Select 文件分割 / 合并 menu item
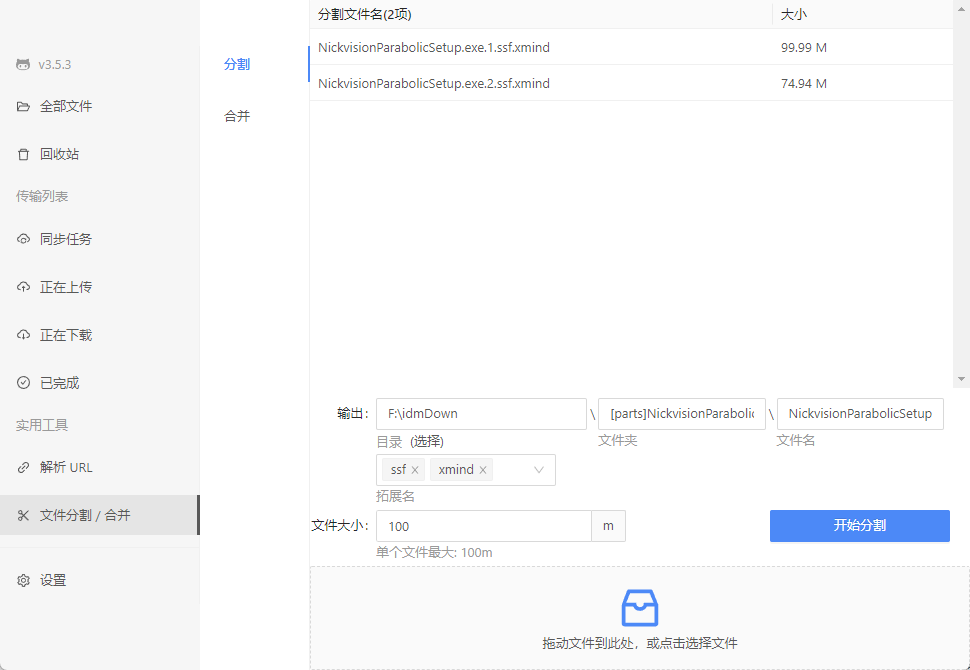Screen dimensions: 970x670 100,515
